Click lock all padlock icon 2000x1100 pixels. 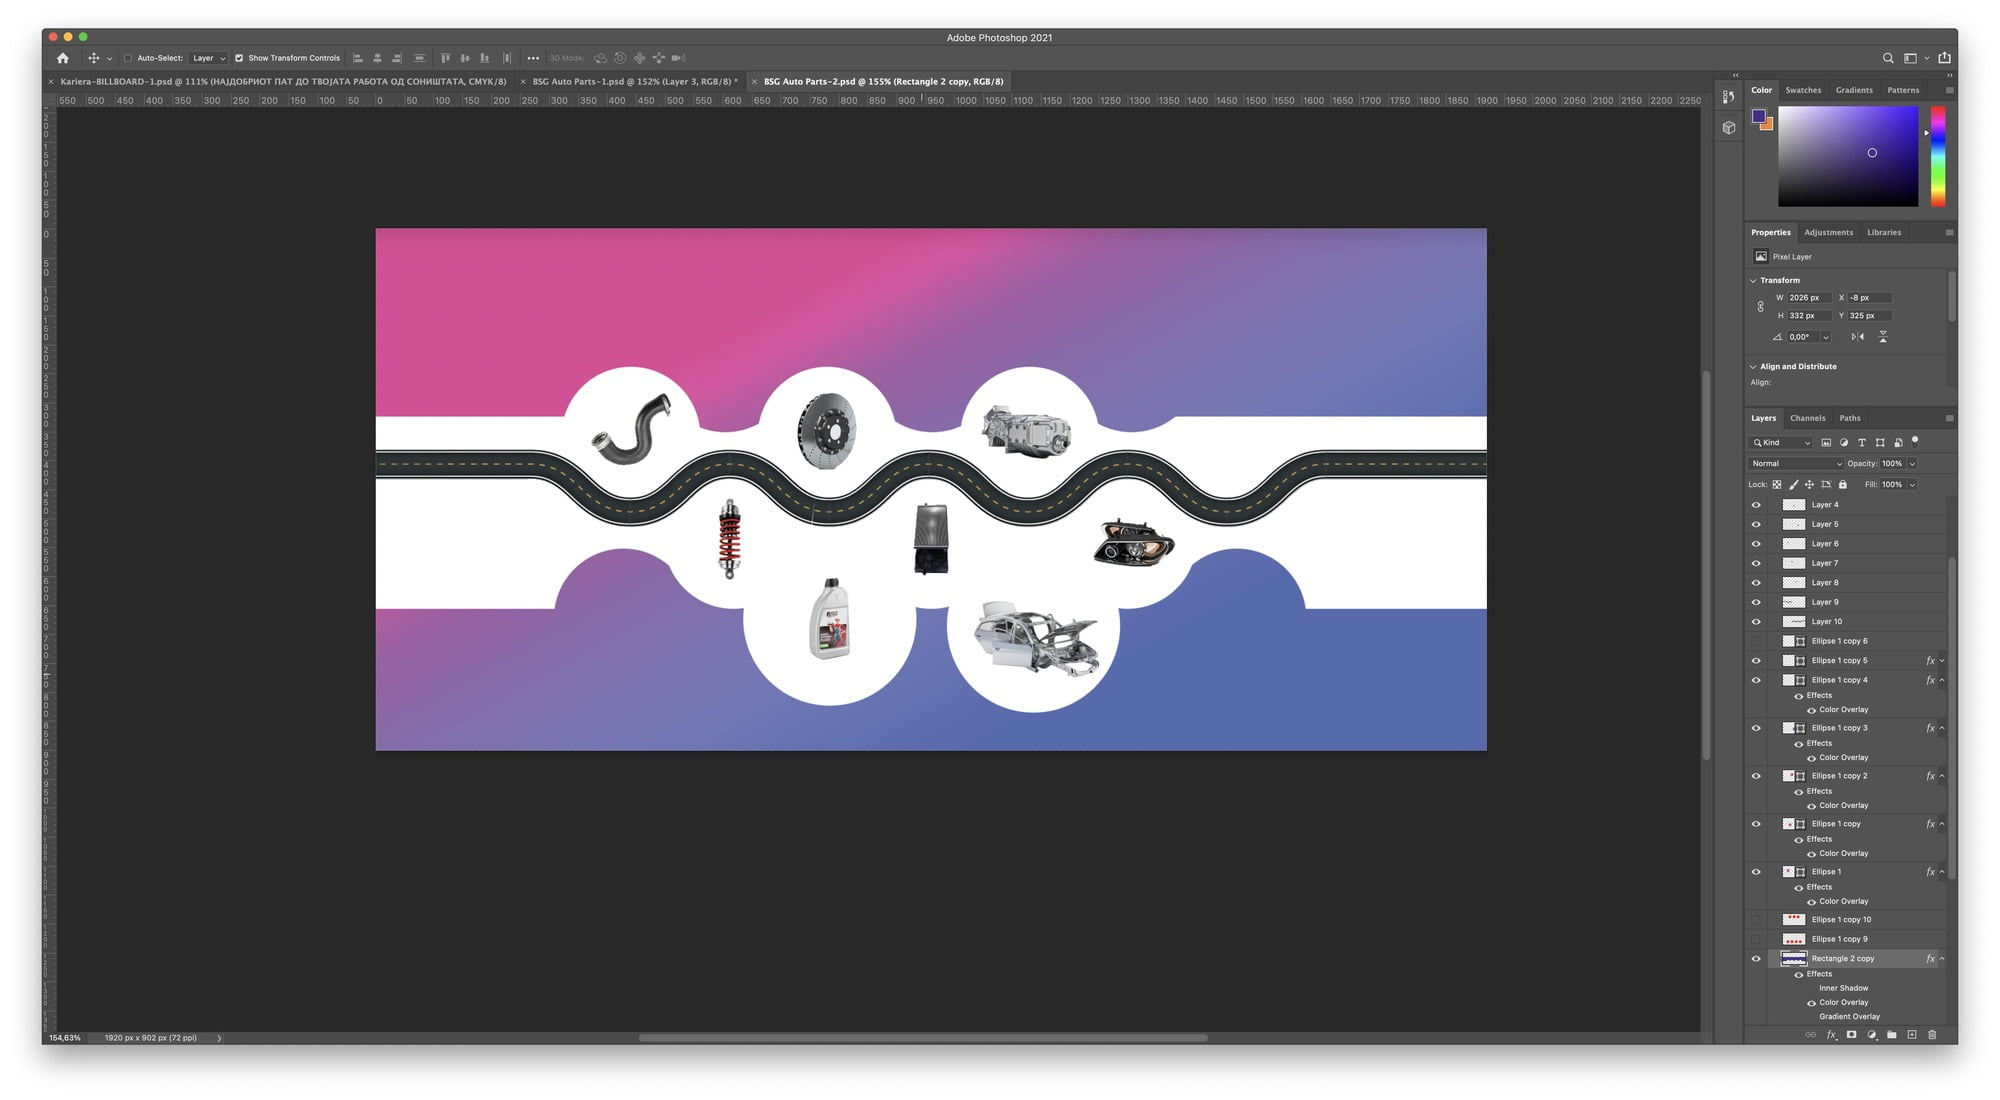click(x=1843, y=485)
